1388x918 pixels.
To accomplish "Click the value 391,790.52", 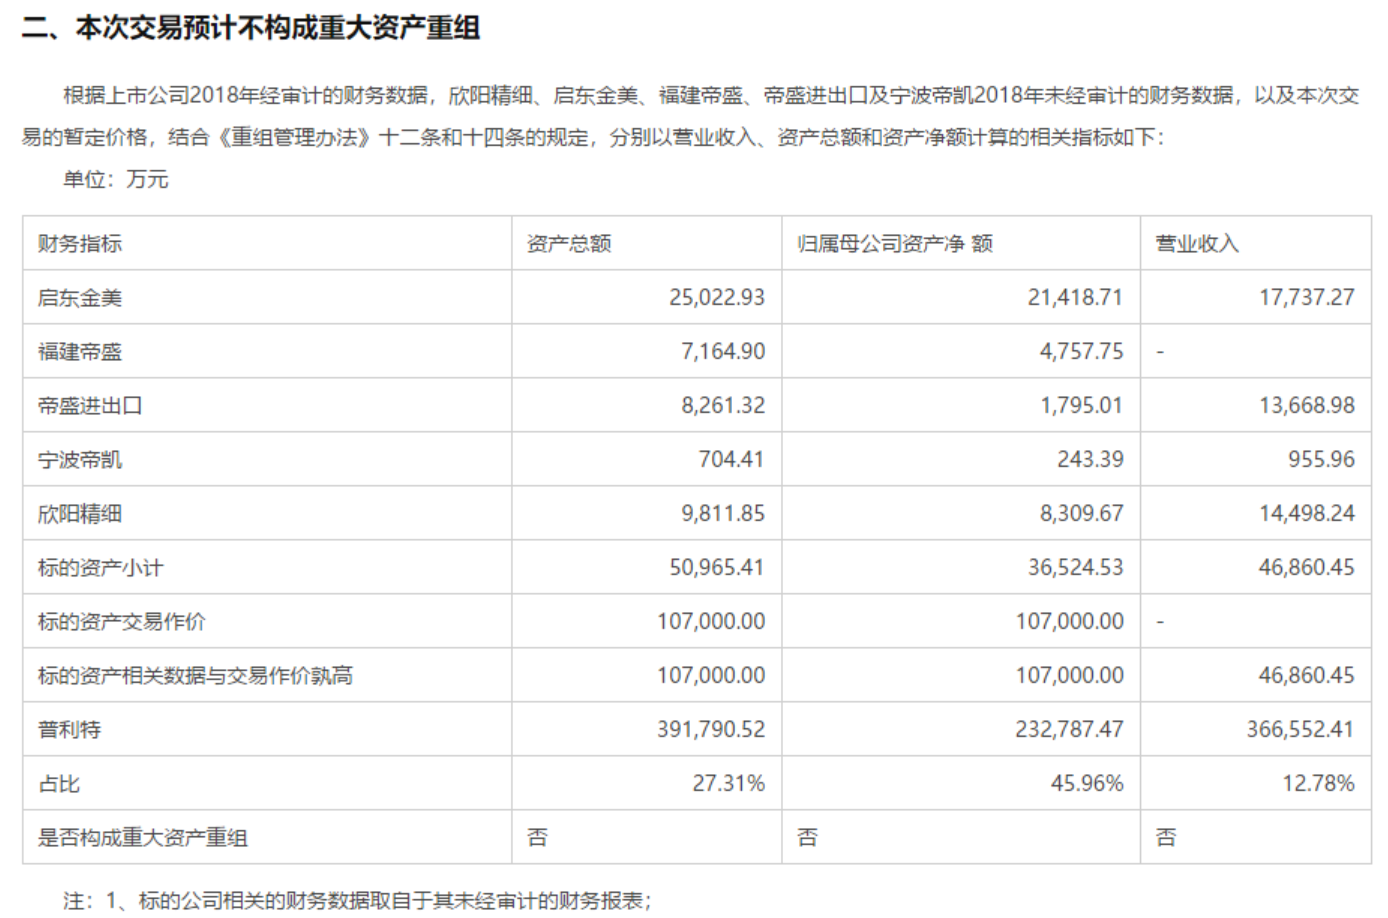I will [x=711, y=729].
